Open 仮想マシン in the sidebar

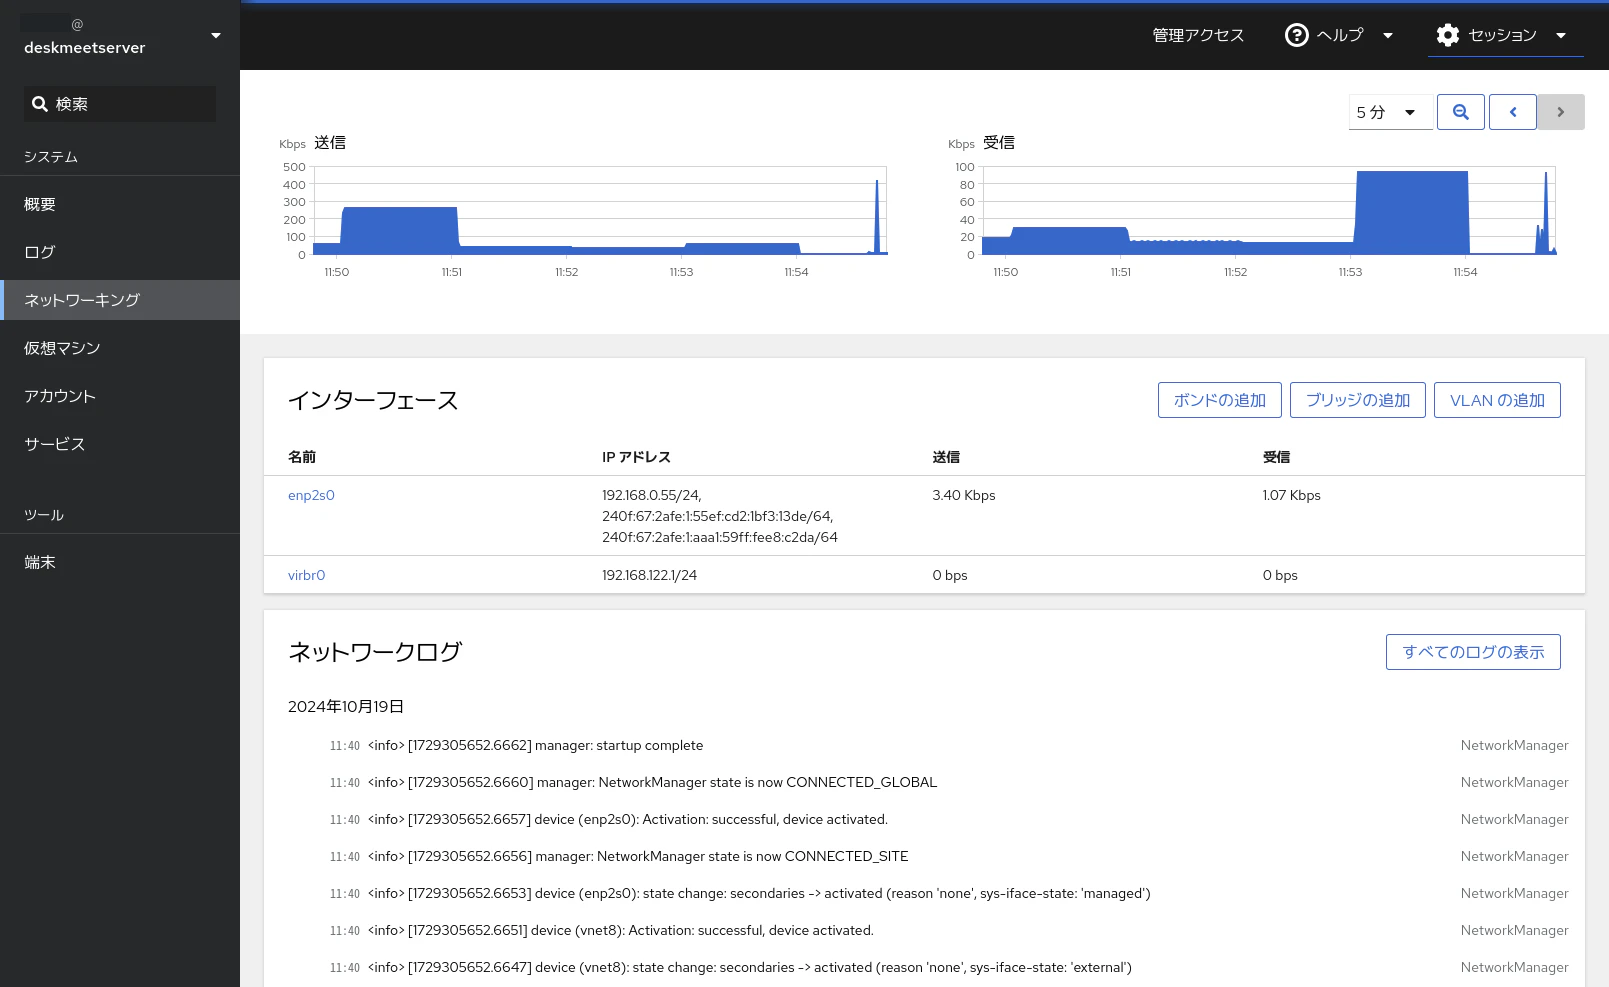click(120, 348)
